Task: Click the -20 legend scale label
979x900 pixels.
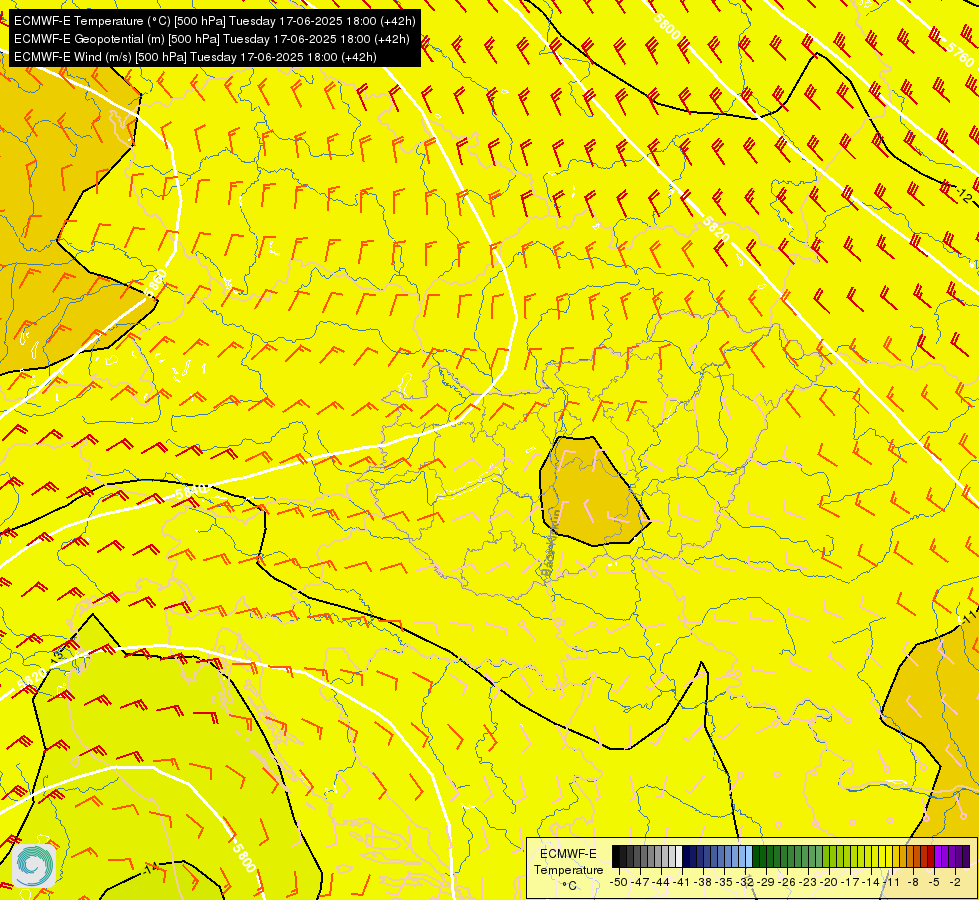Action: [x=829, y=882]
